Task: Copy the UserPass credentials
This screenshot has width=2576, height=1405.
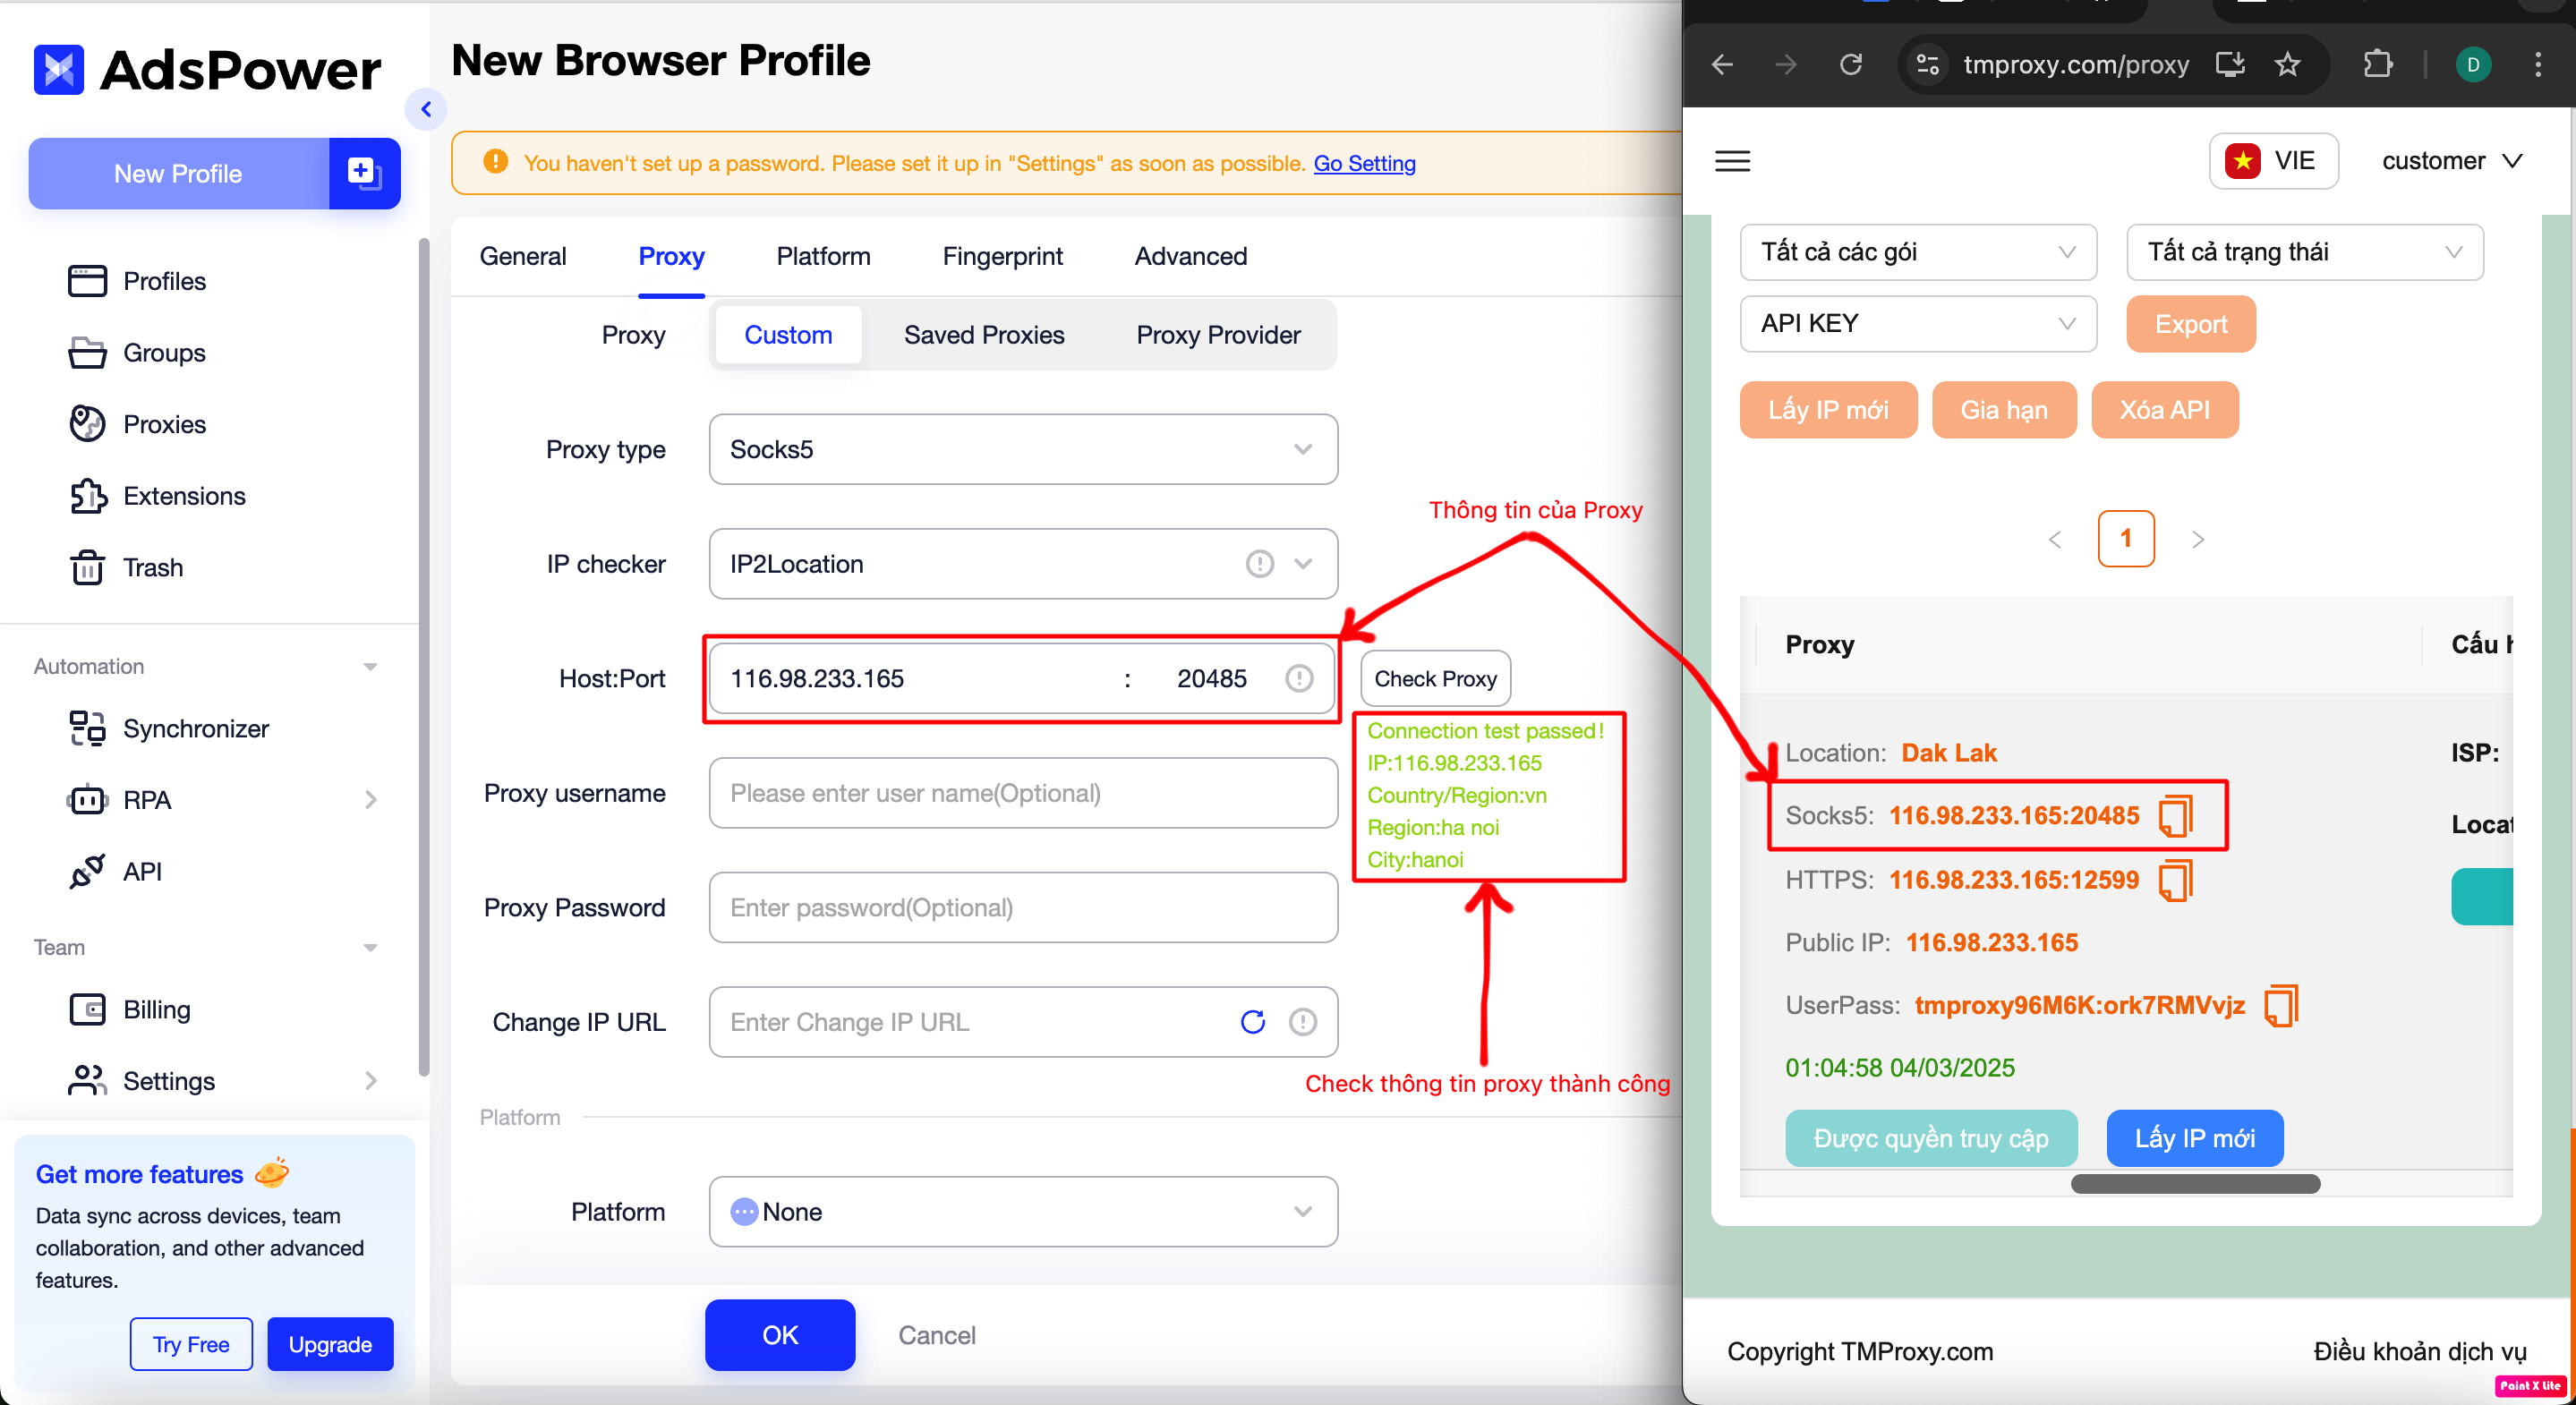Action: click(2280, 1005)
